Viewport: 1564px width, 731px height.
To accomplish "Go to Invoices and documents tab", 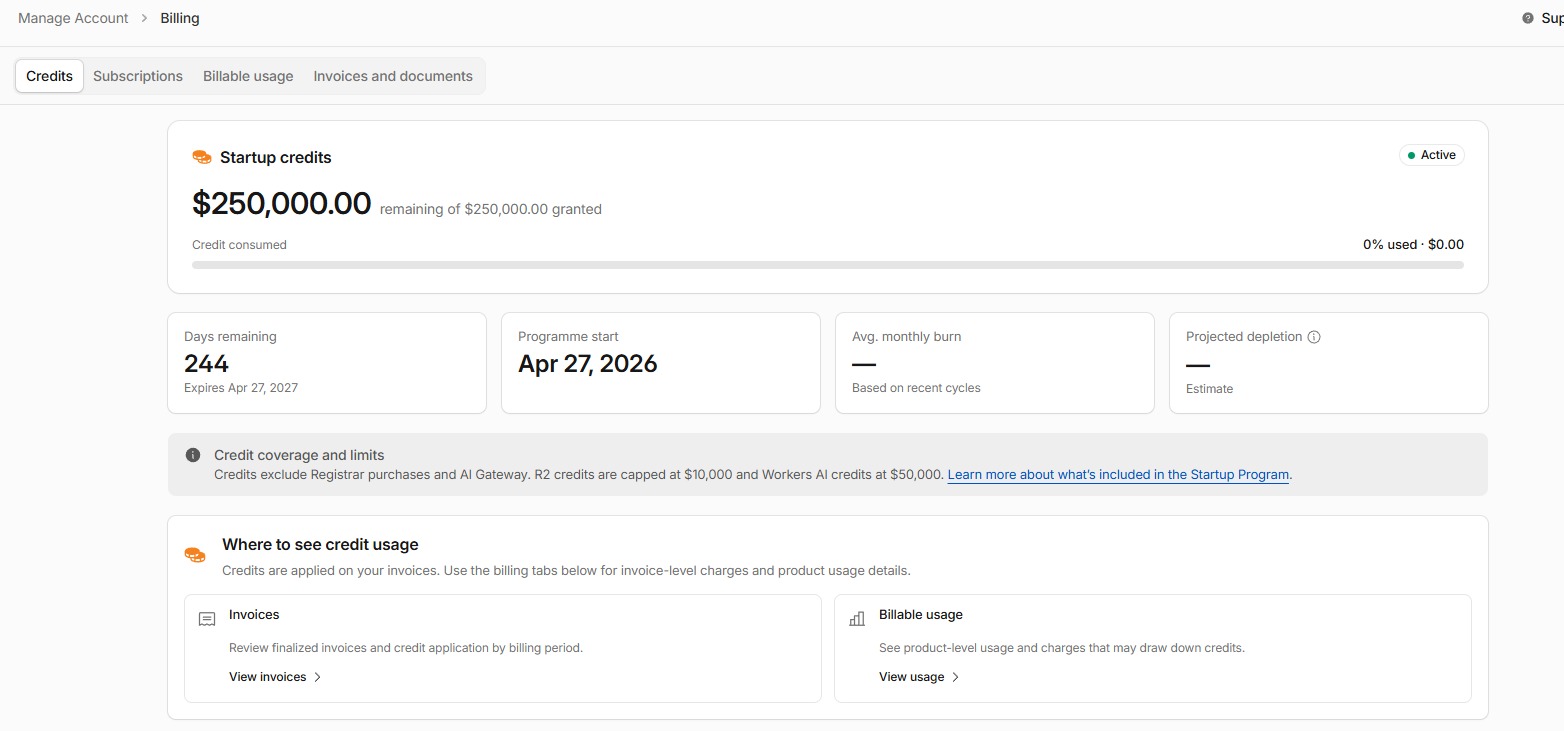I will (x=393, y=76).
